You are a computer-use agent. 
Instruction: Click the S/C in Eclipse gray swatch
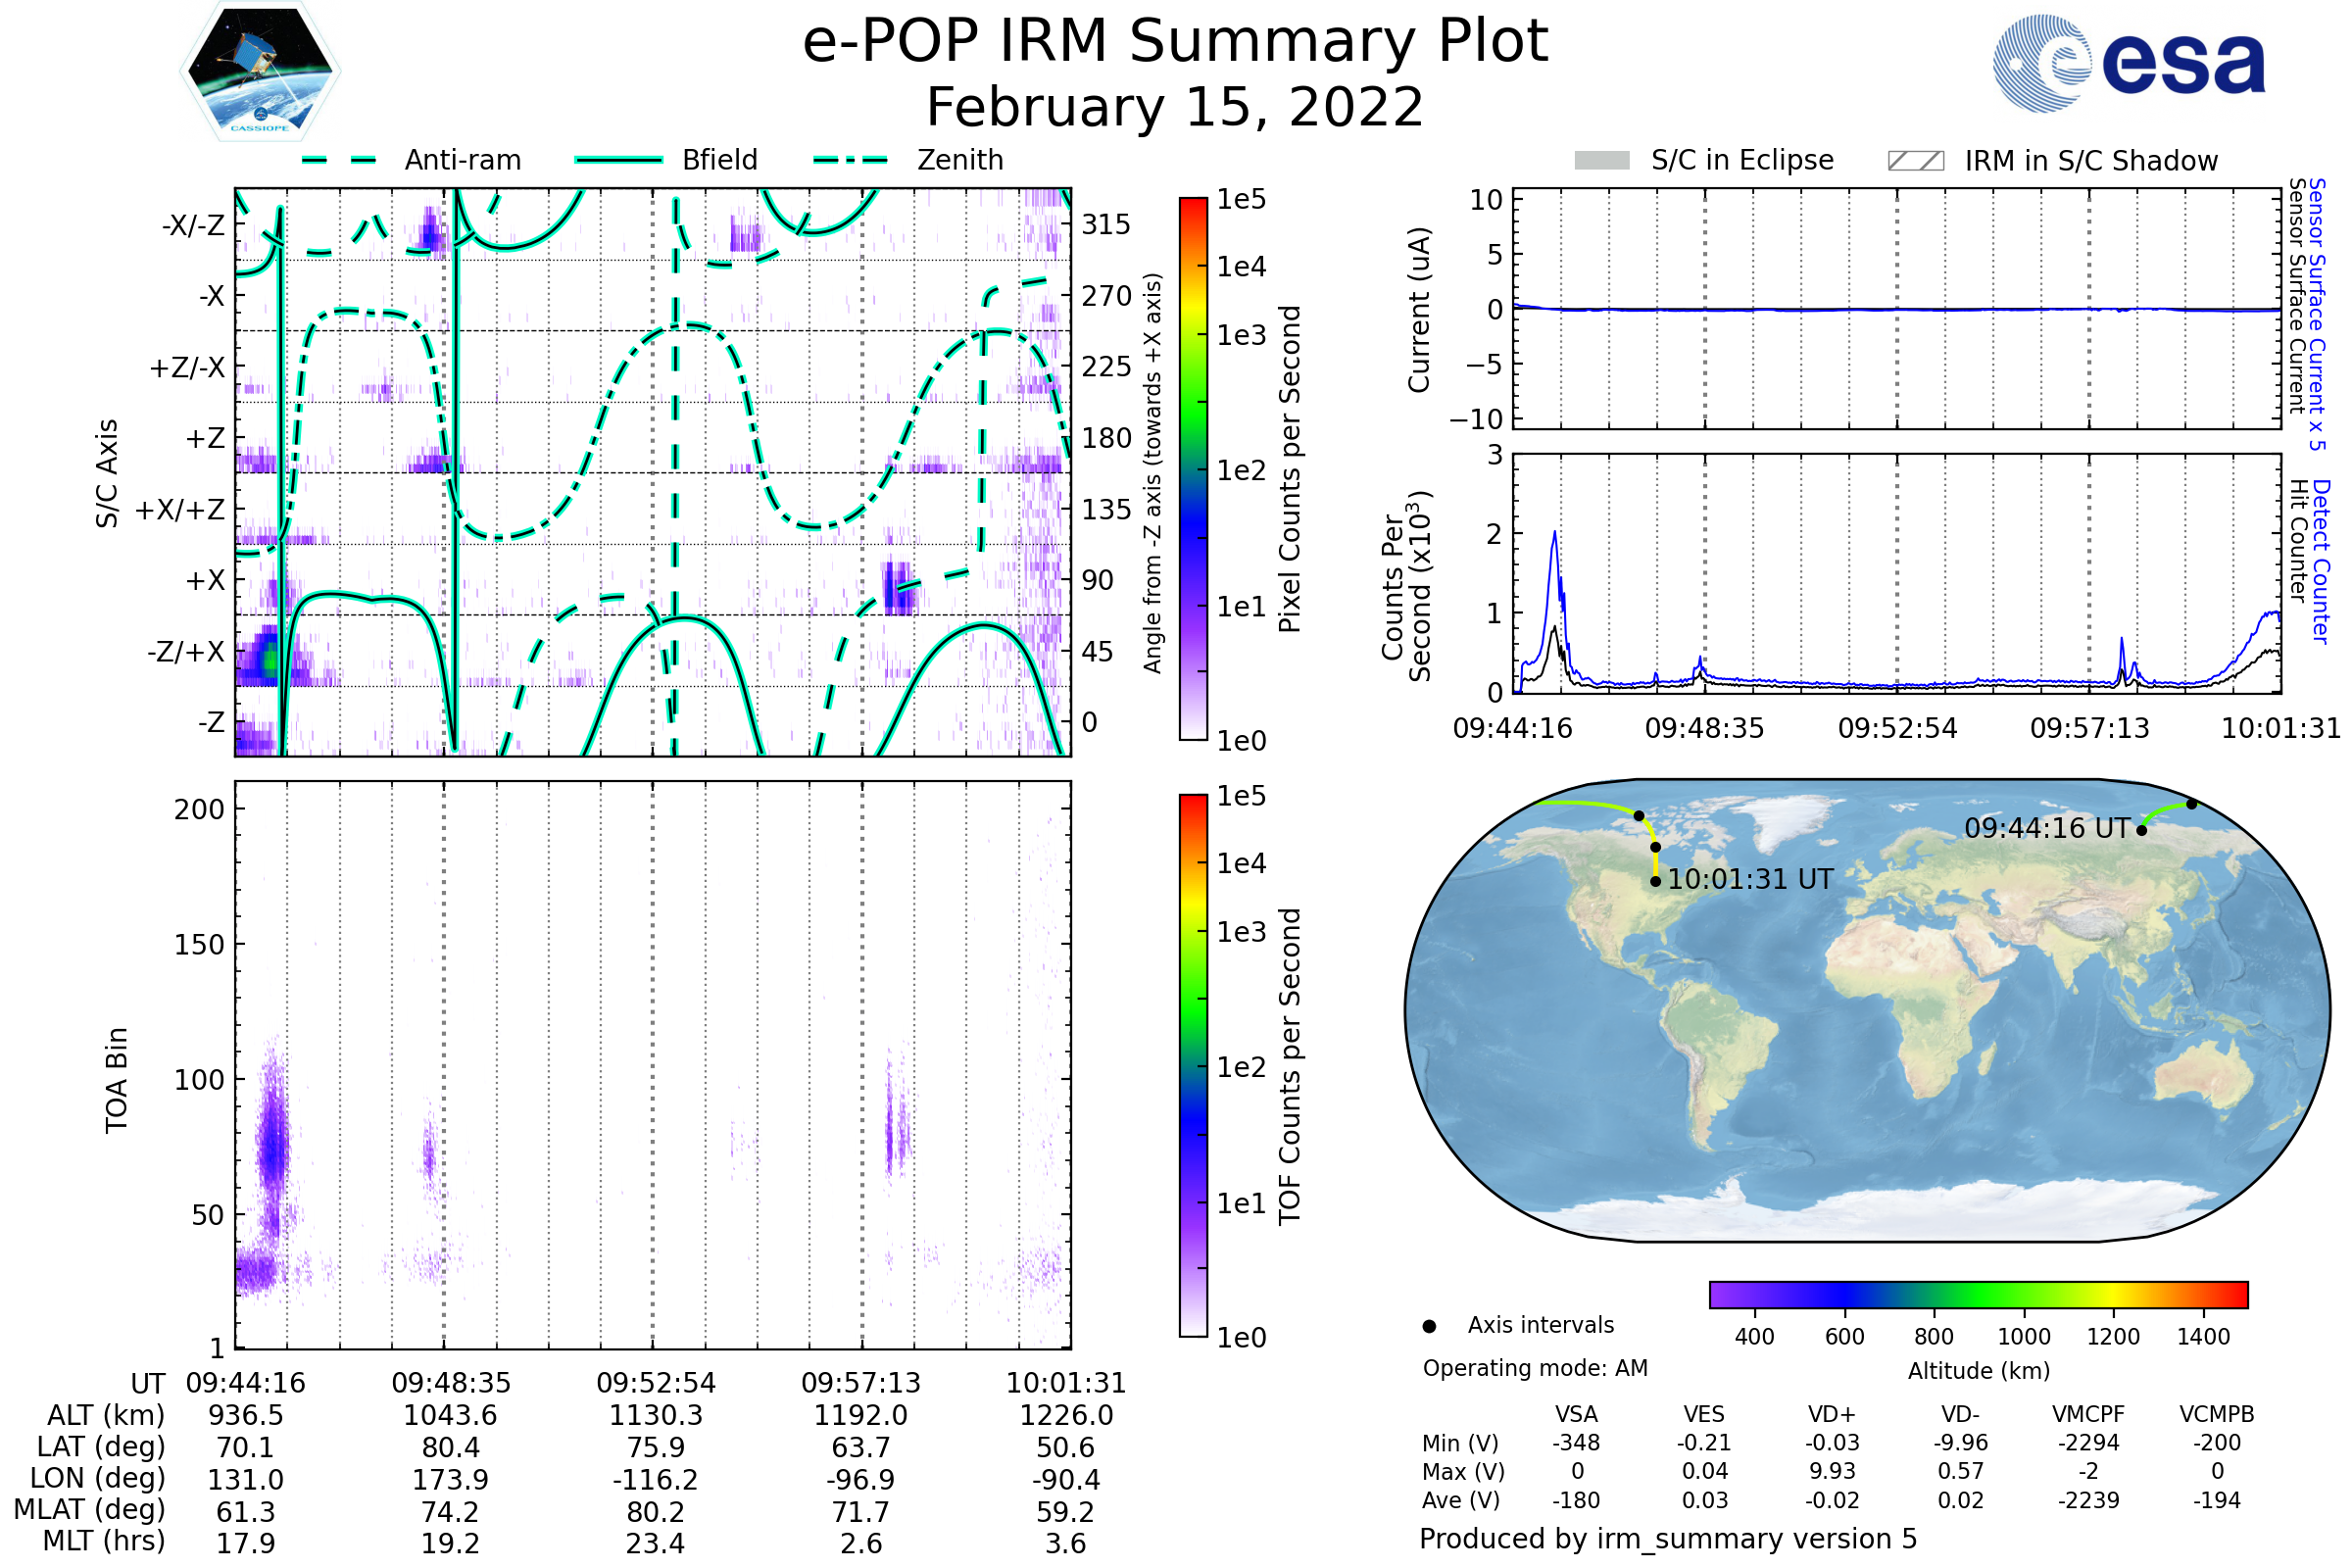[1601, 161]
